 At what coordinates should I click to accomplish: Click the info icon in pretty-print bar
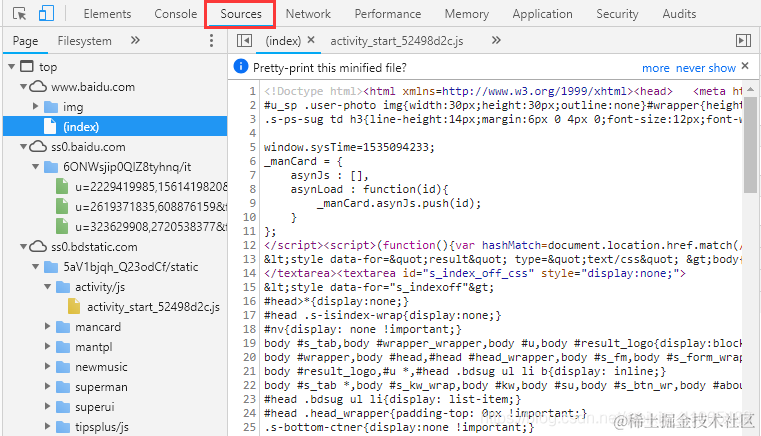pos(241,66)
